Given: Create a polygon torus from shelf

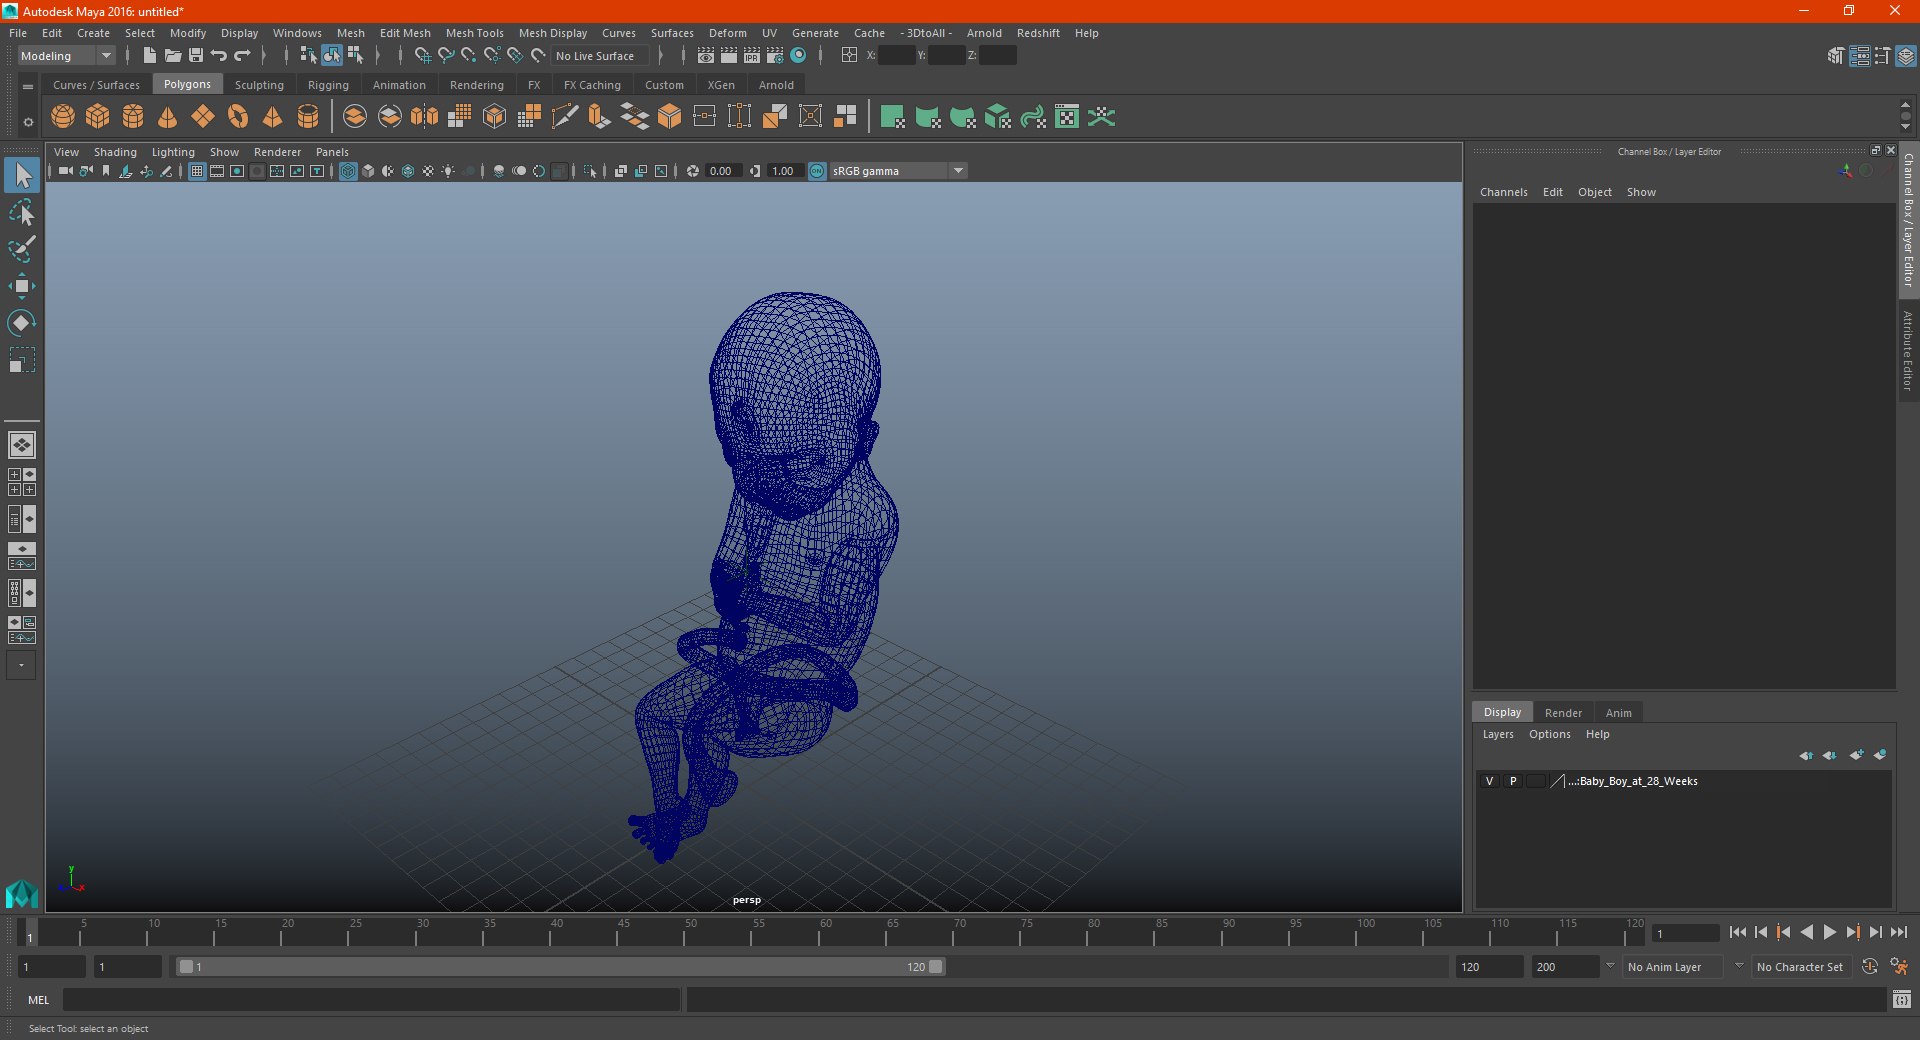Looking at the screenshot, I should (x=238, y=117).
